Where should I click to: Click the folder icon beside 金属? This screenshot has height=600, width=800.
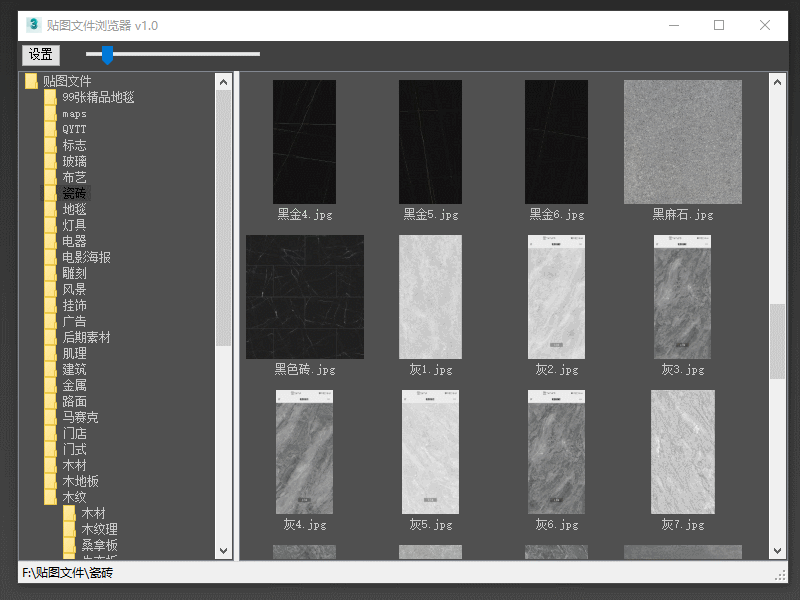(x=51, y=385)
